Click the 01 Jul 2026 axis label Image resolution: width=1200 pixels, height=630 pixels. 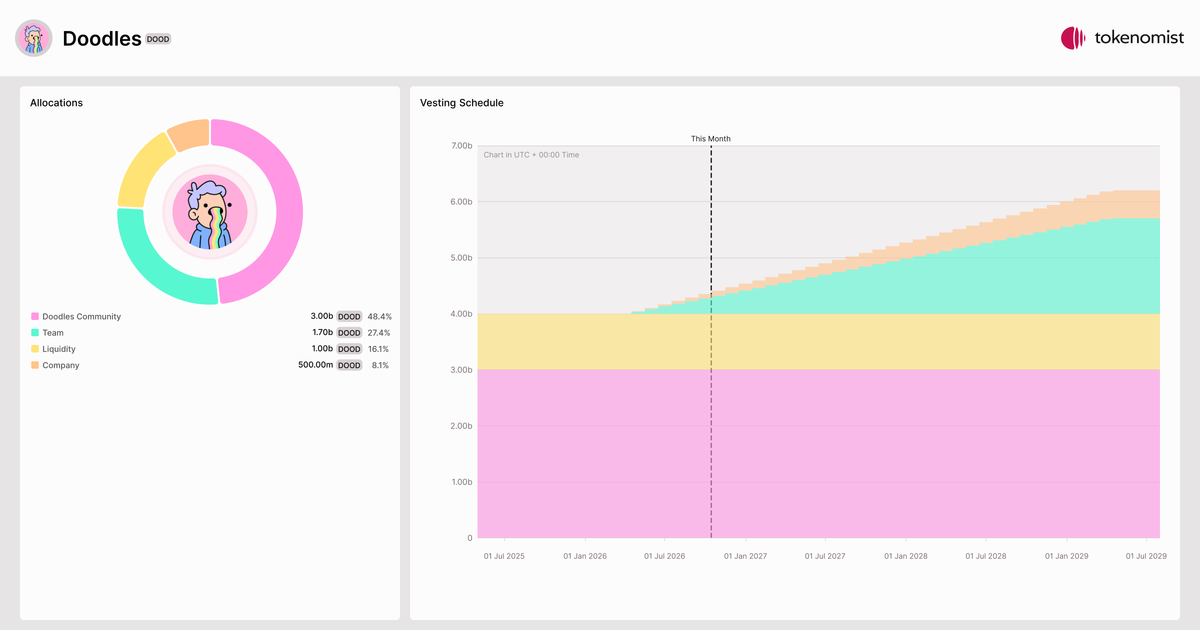[664, 556]
